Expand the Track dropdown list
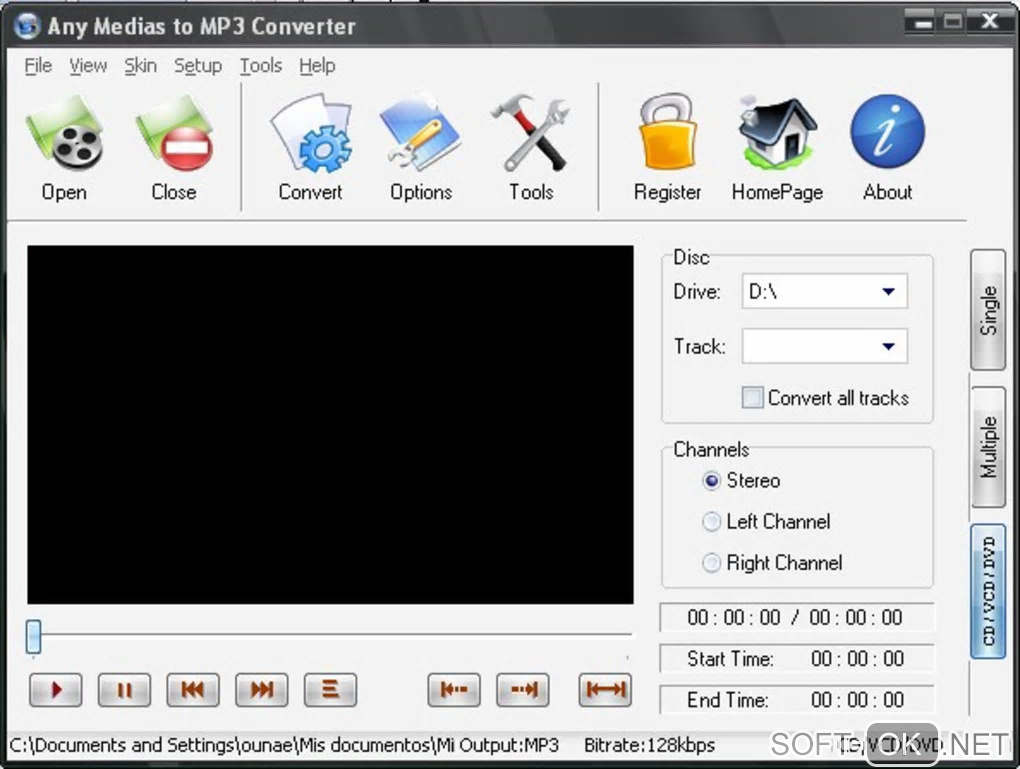1020x769 pixels. (x=889, y=346)
